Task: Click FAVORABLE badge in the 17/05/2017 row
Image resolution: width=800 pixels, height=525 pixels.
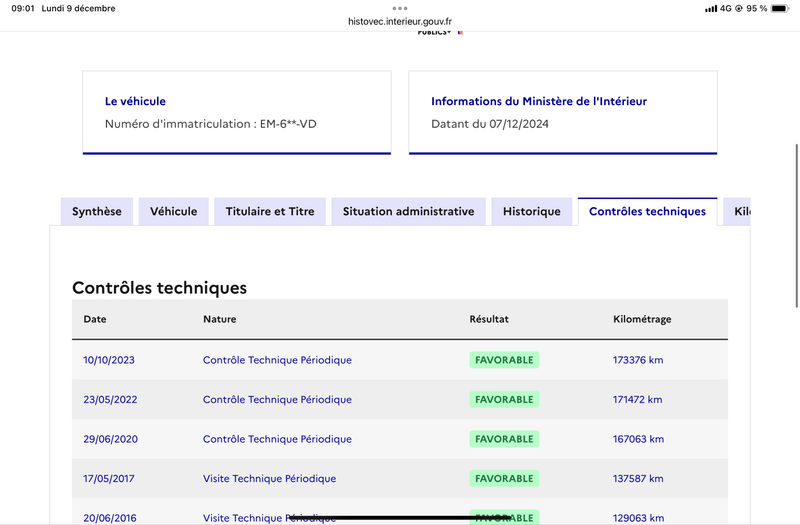Action: (x=504, y=479)
